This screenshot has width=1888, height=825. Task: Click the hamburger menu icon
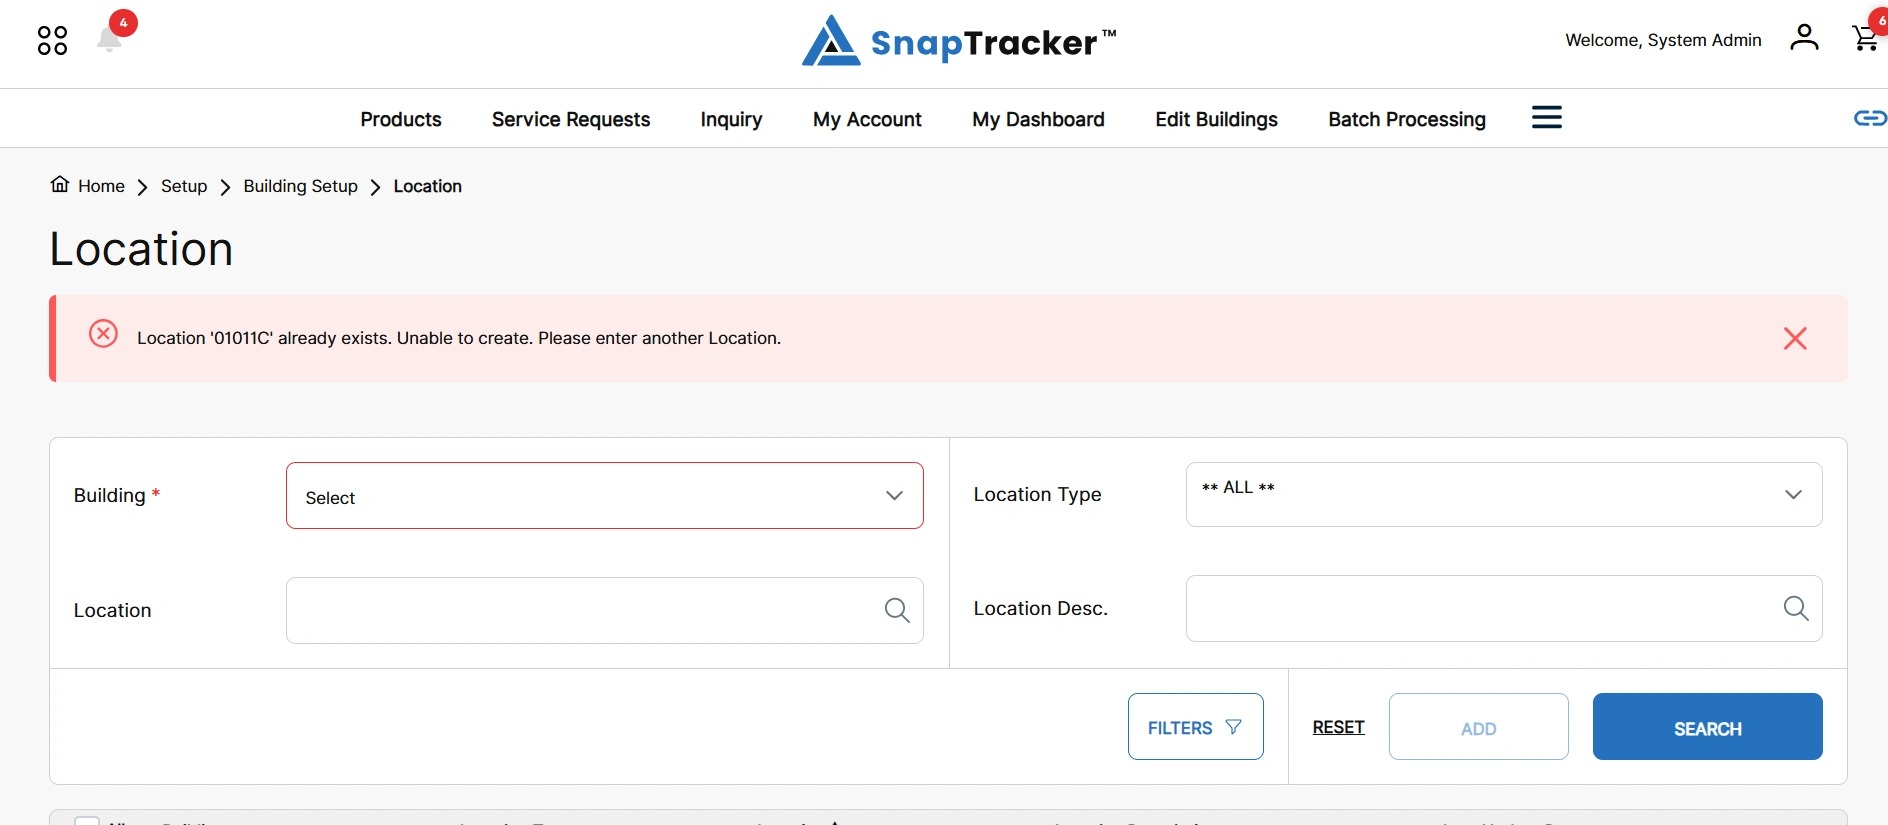[1546, 118]
